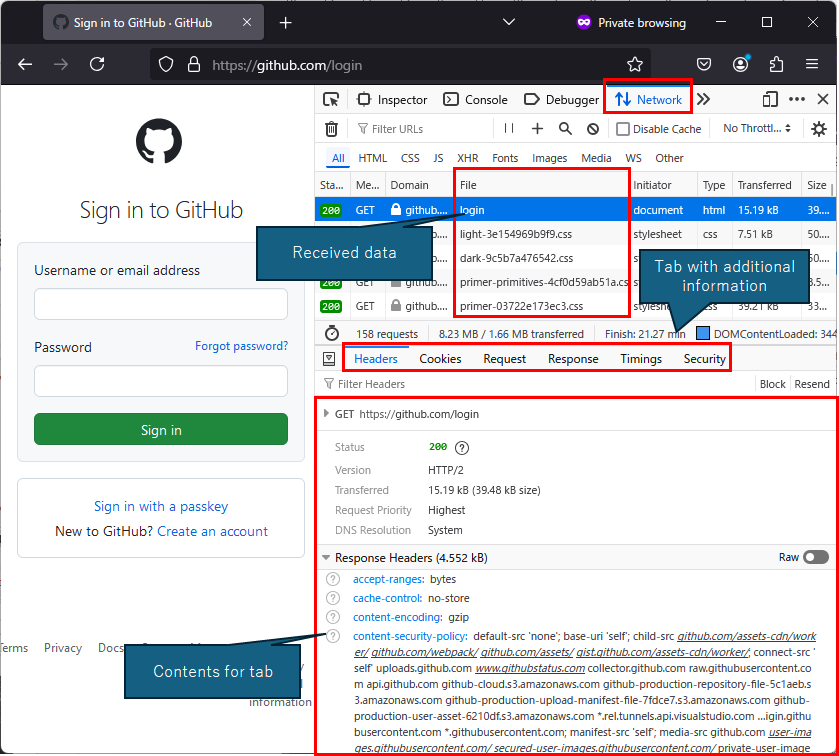The height and width of the screenshot is (756, 839).
Task: Open DevTools three-dot options menu
Action: pos(797,100)
